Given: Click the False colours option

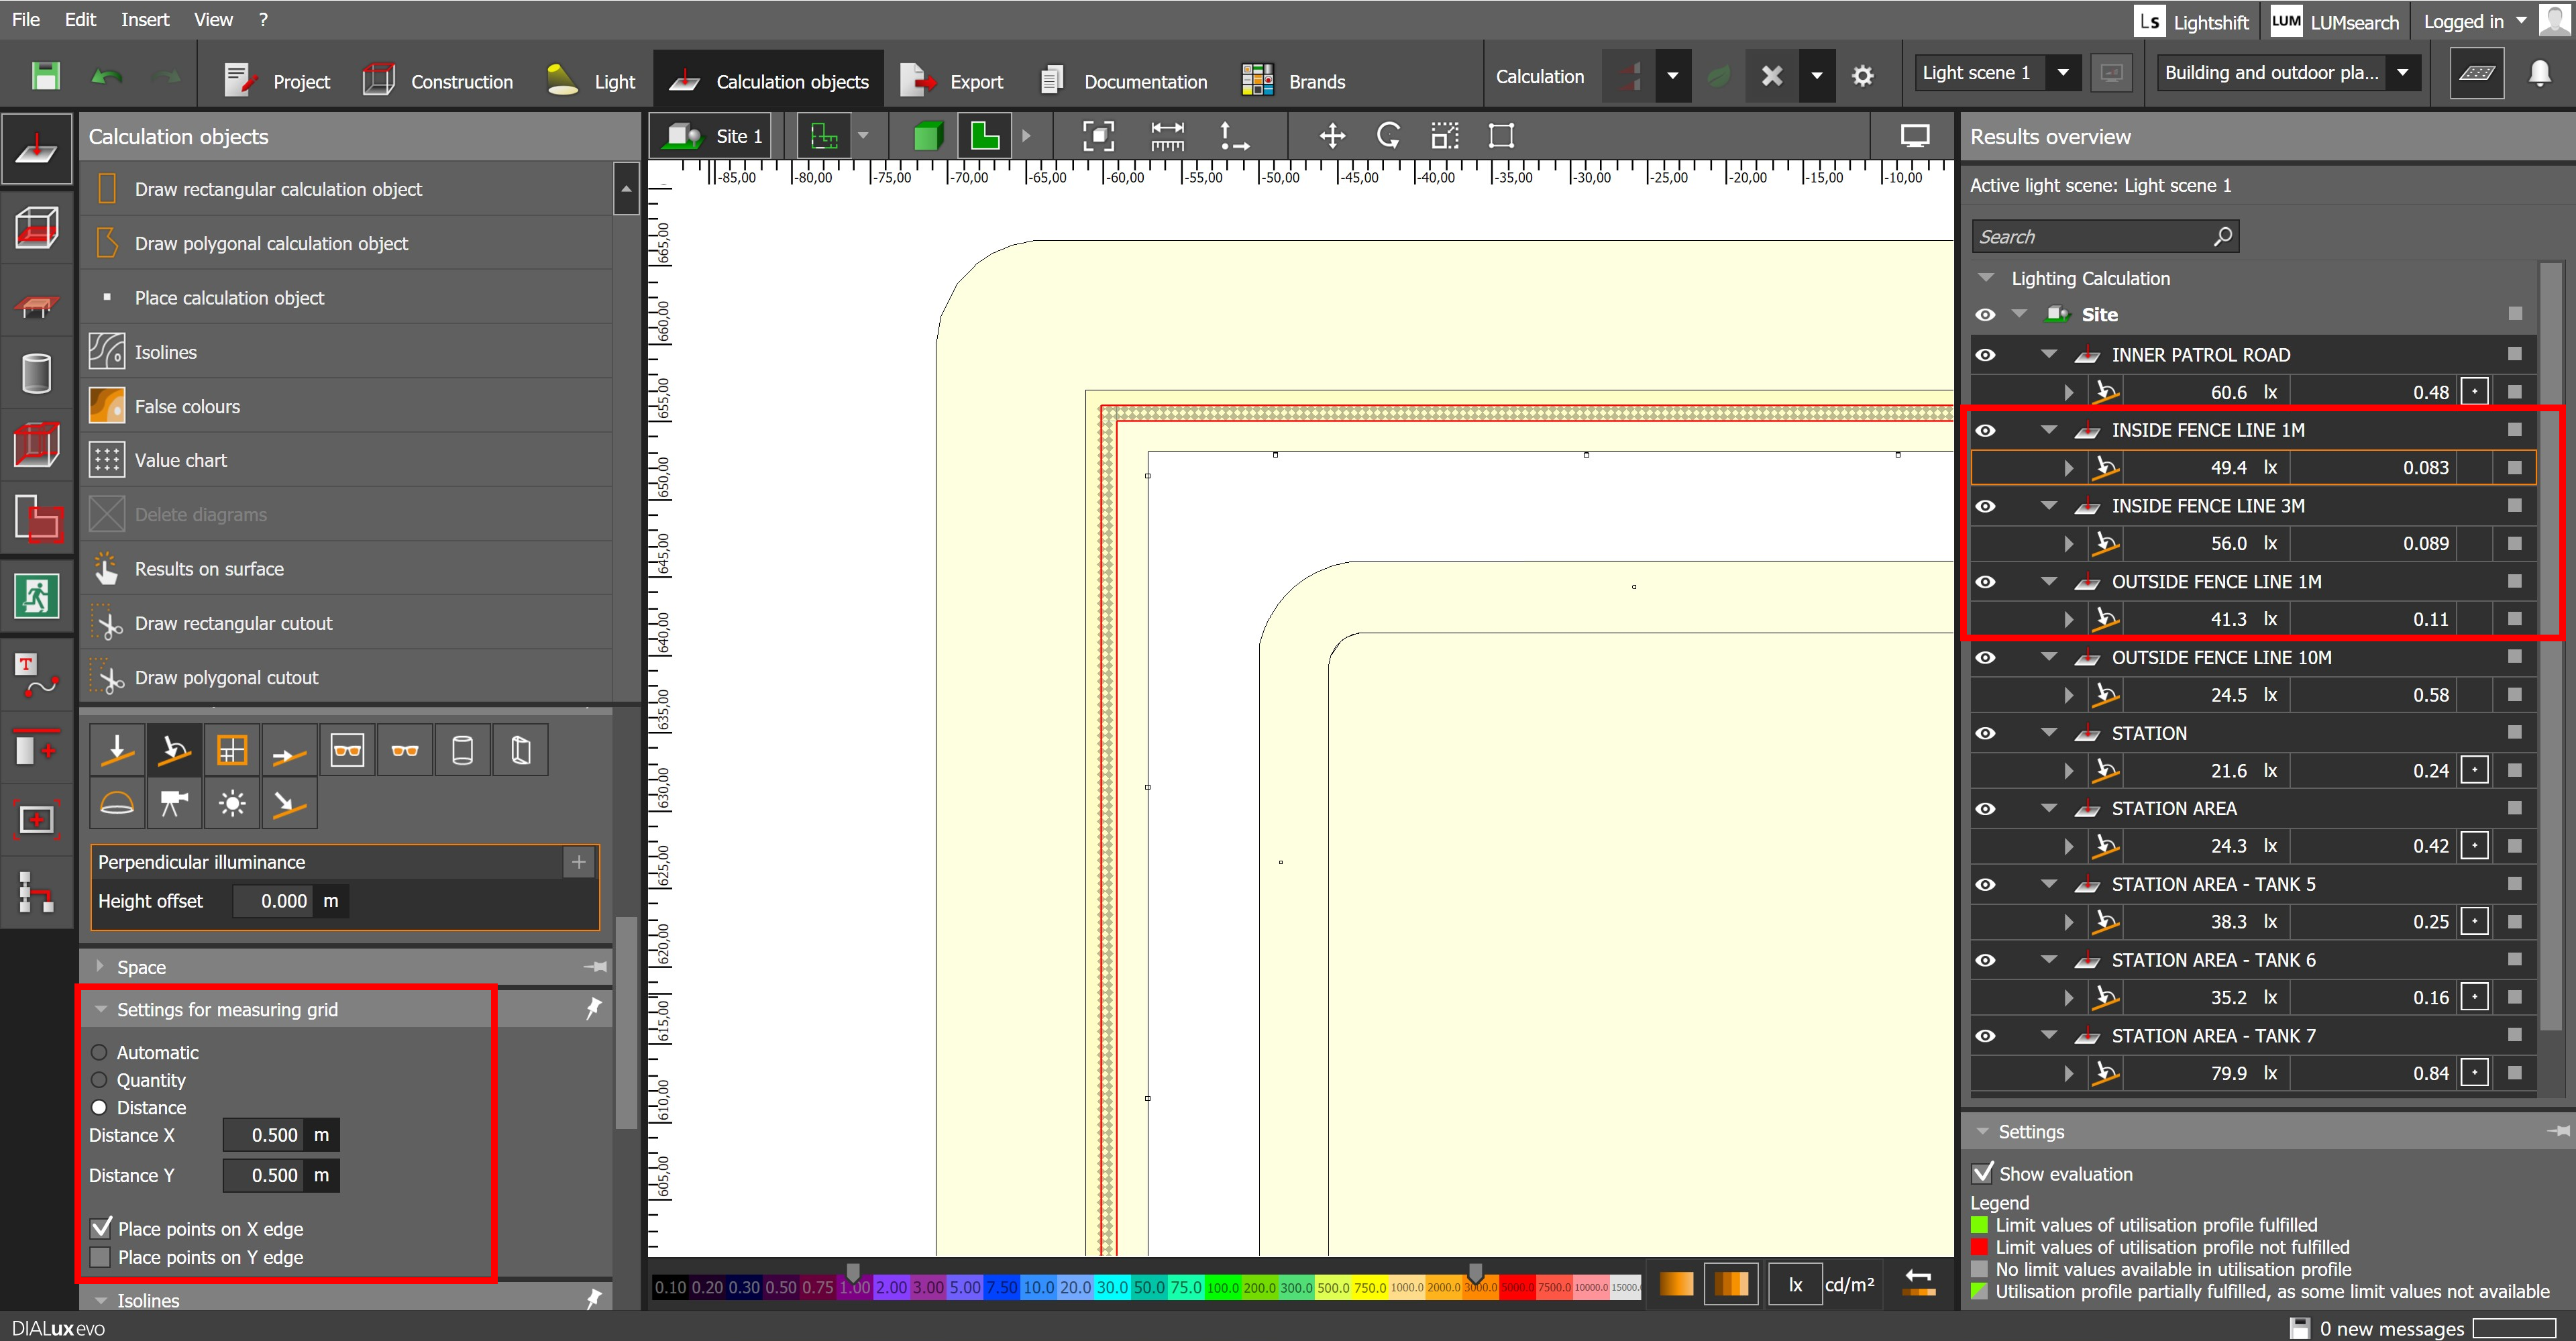Looking at the screenshot, I should pyautogui.click(x=187, y=406).
